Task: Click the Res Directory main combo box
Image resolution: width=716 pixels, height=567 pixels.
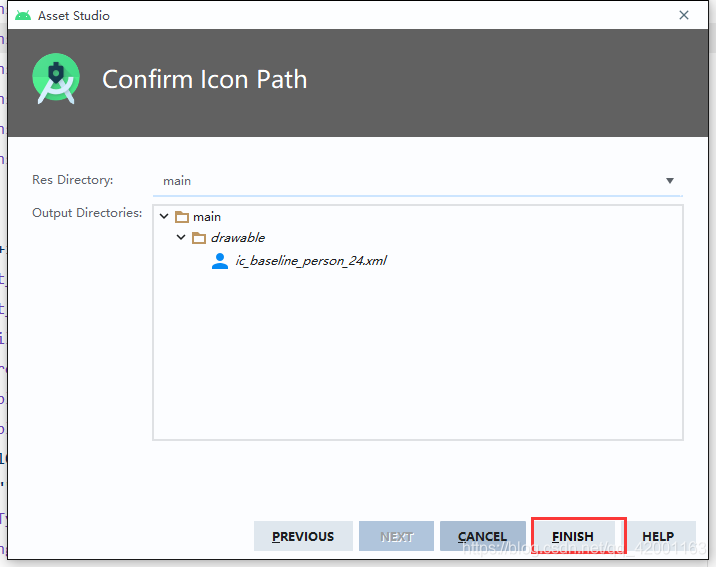Action: click(417, 181)
